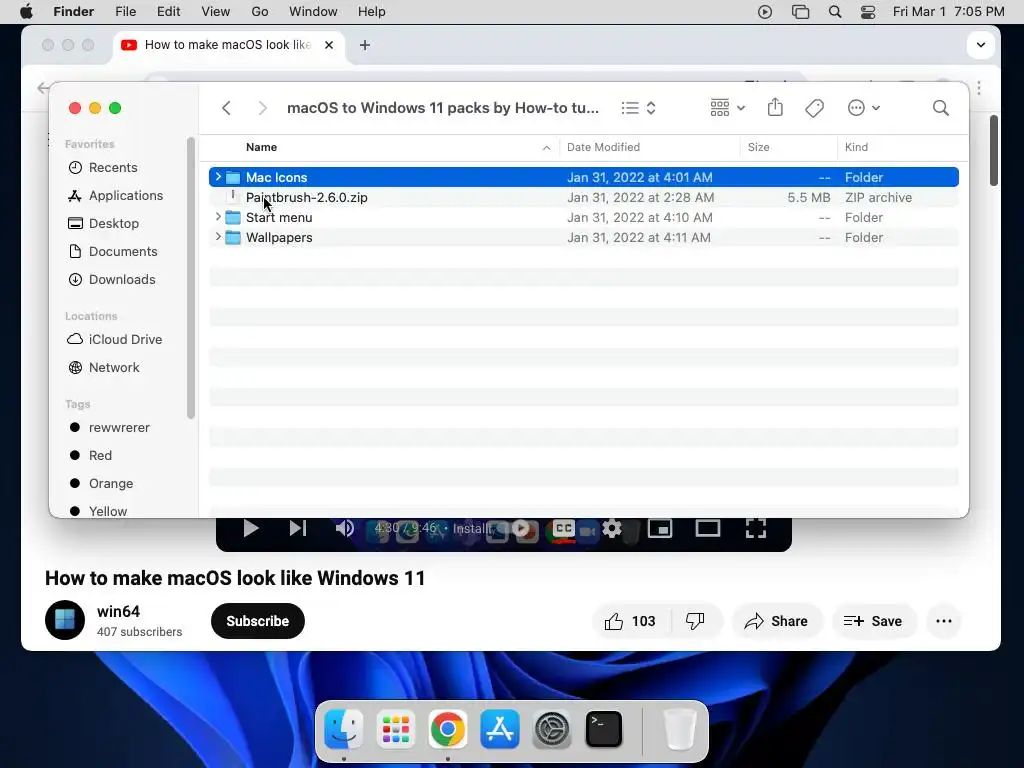Click the Finder Tags icon
1024x768 pixels.
point(814,108)
